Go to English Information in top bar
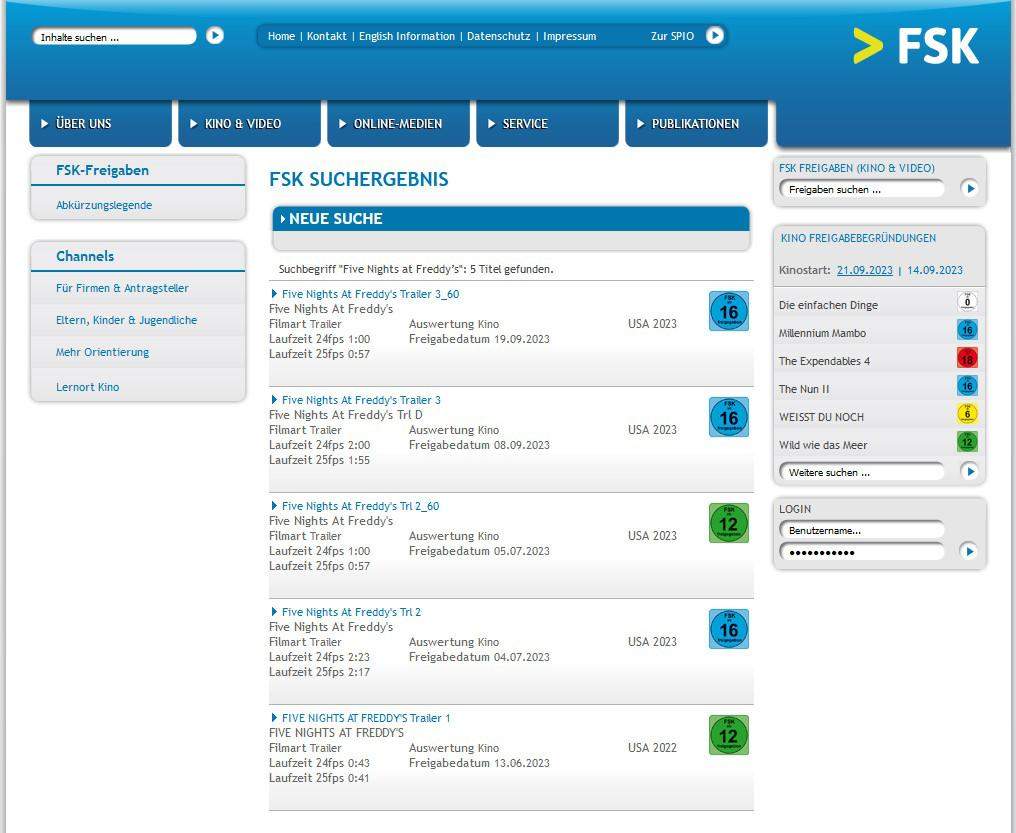Screen dimensions: 1016x833 [x=407, y=36]
